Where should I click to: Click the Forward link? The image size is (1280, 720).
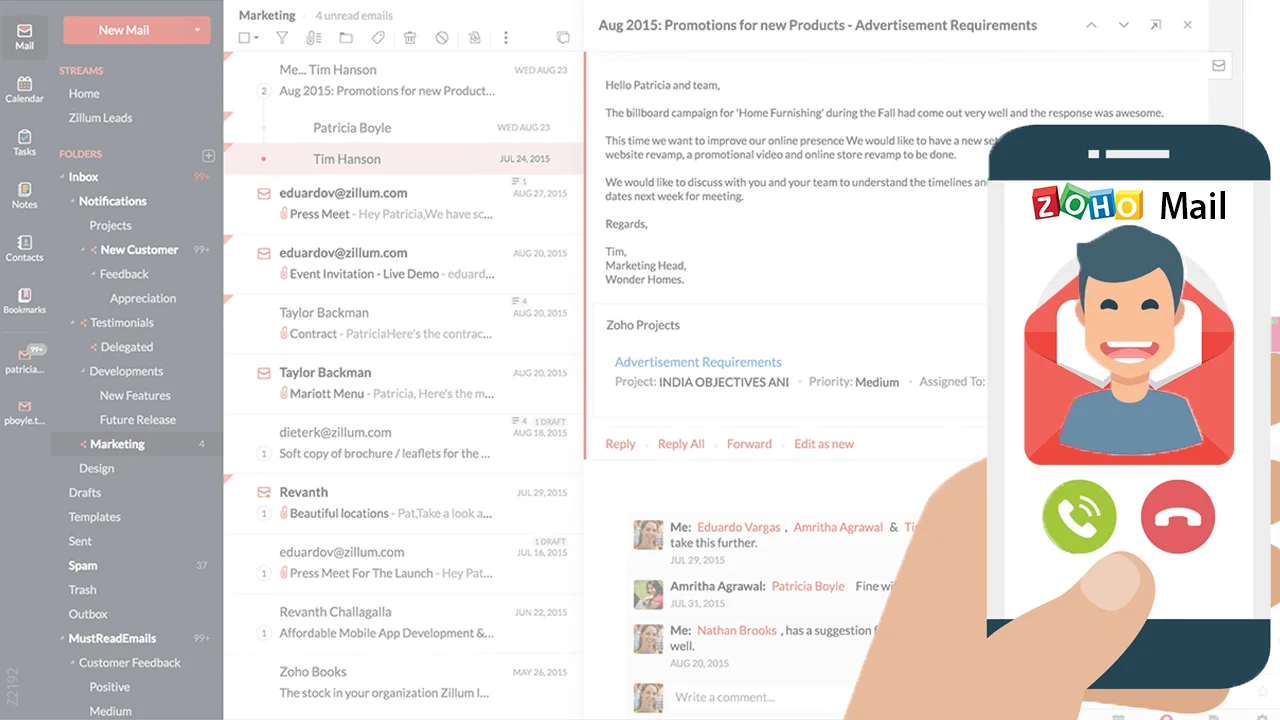point(749,444)
